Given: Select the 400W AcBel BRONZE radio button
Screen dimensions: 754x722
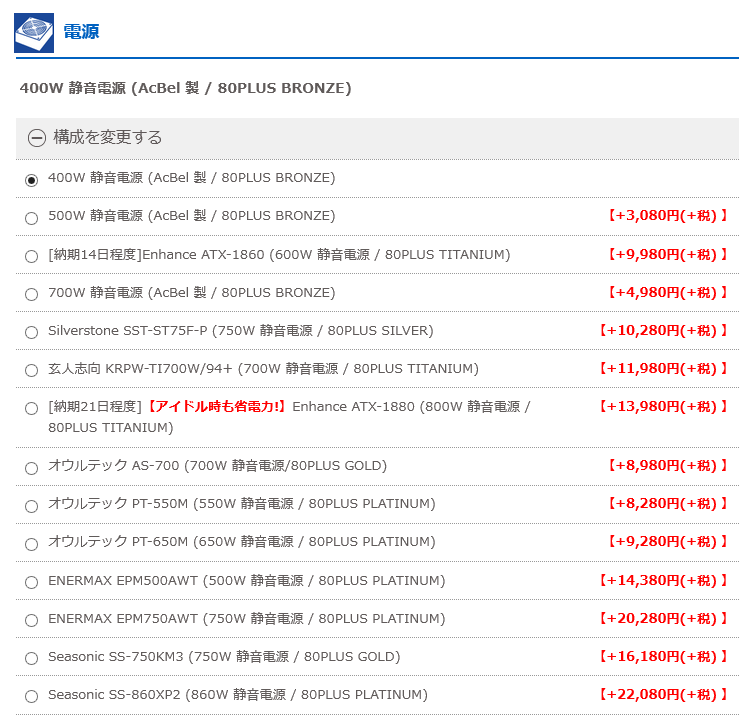Looking at the screenshot, I should 31,180.
